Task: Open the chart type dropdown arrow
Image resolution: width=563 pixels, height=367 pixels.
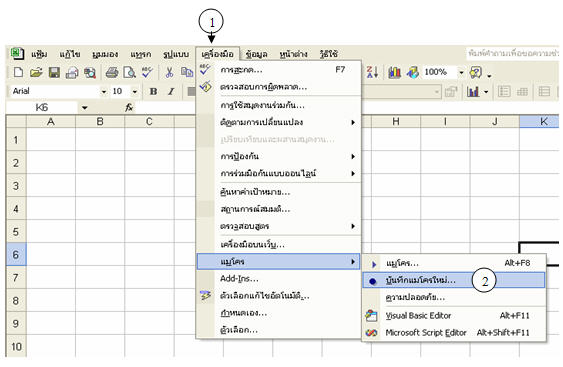Action: point(486,92)
